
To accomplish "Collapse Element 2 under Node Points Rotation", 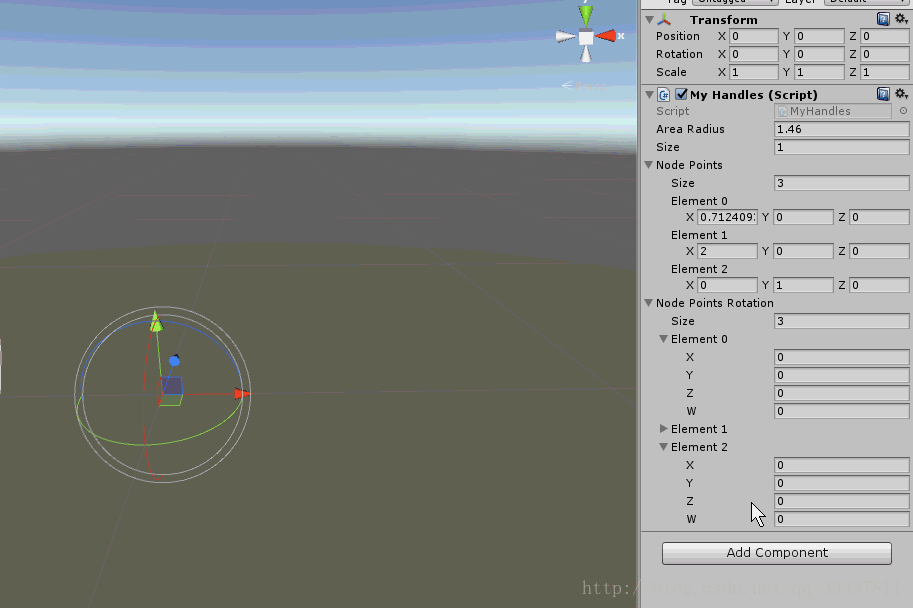I will pos(663,447).
